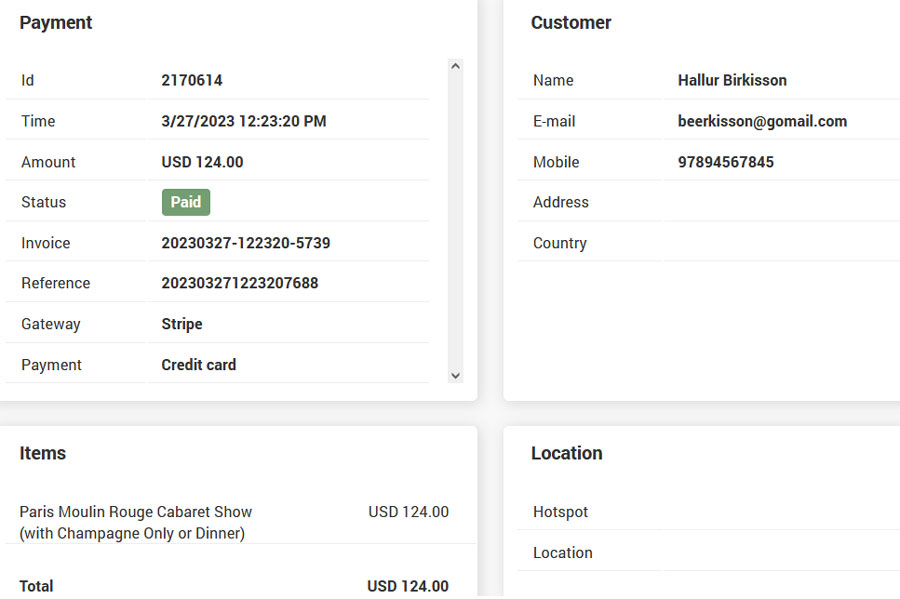Click the reference number 202303271223207688

240,283
